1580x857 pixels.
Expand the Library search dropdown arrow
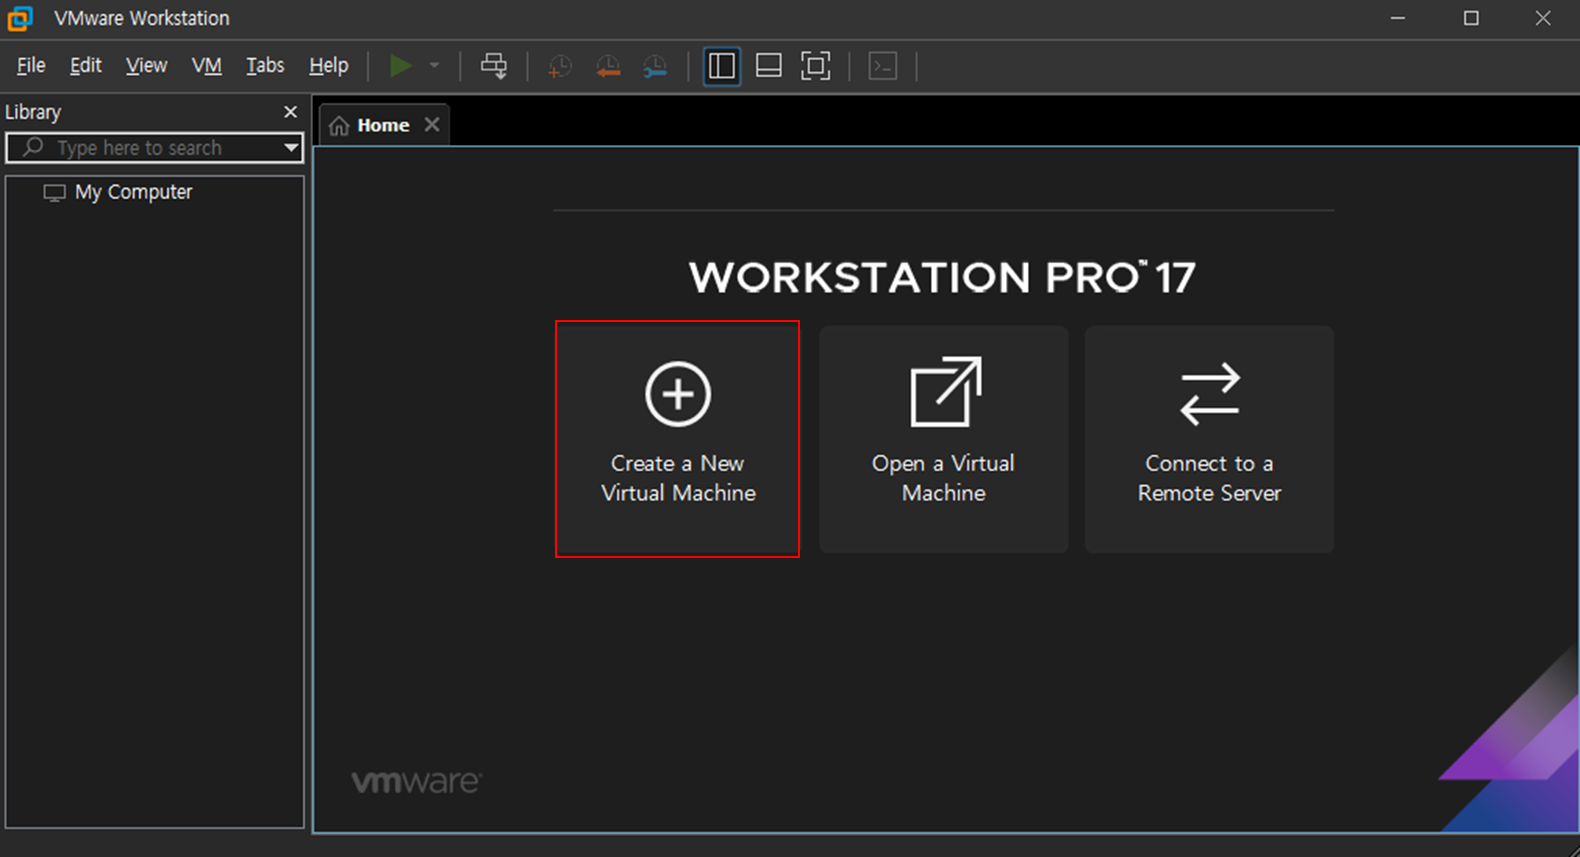tap(291, 148)
